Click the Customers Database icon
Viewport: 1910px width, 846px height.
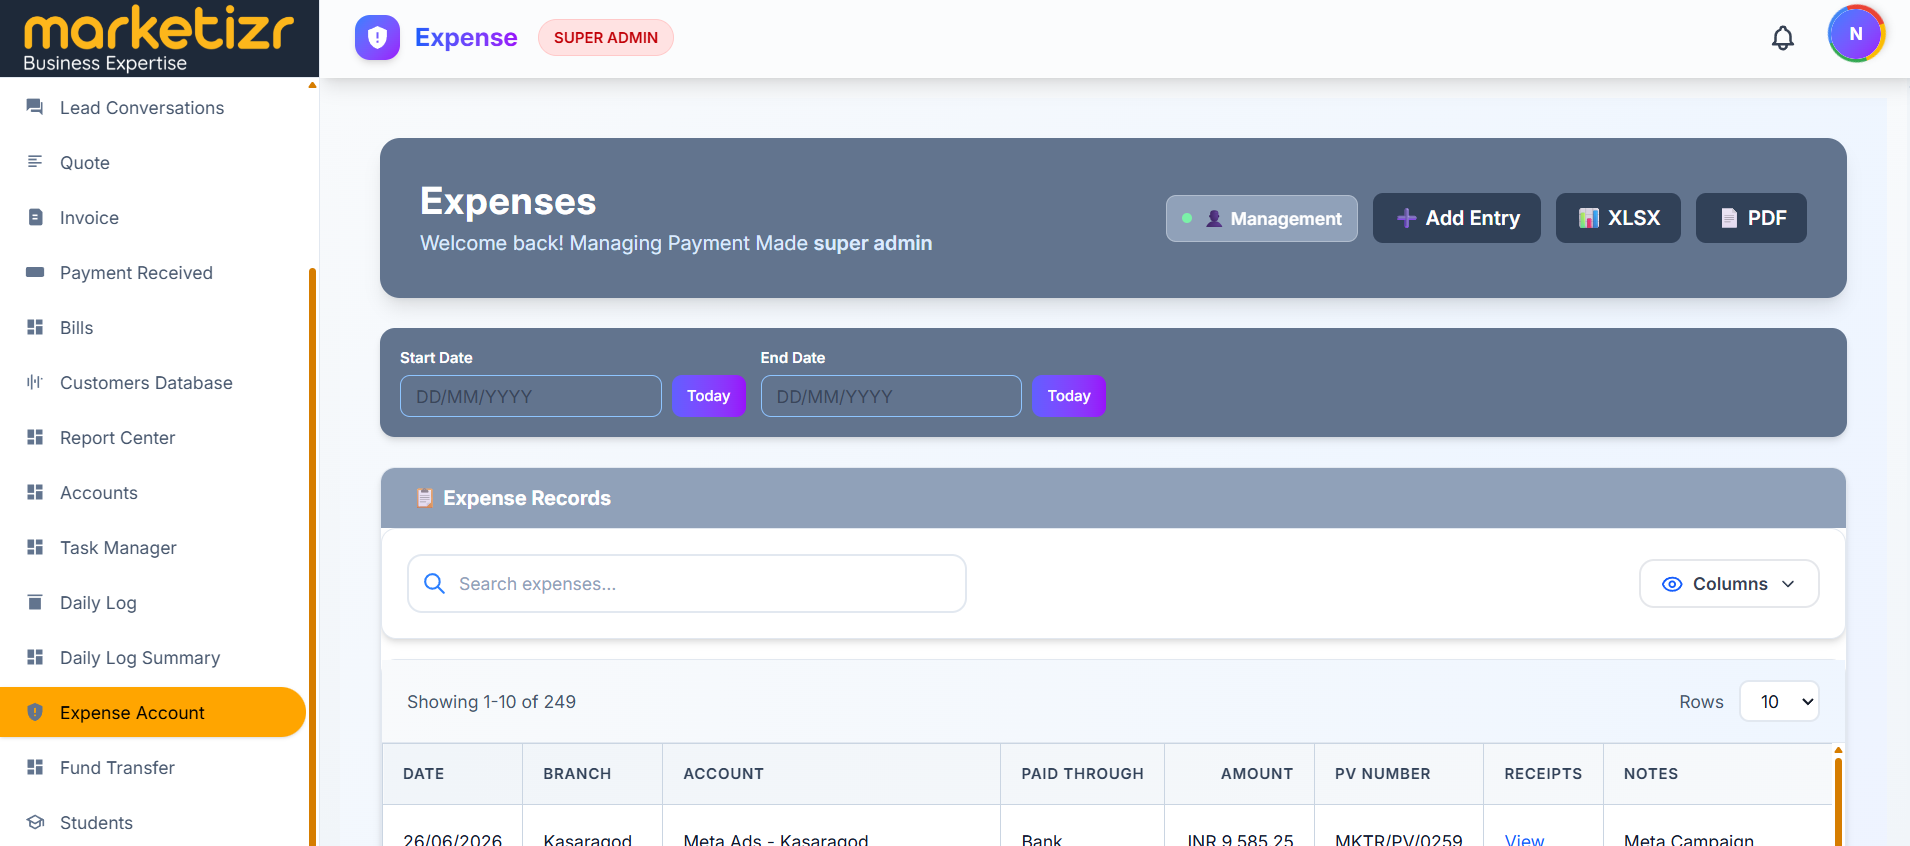(35, 382)
